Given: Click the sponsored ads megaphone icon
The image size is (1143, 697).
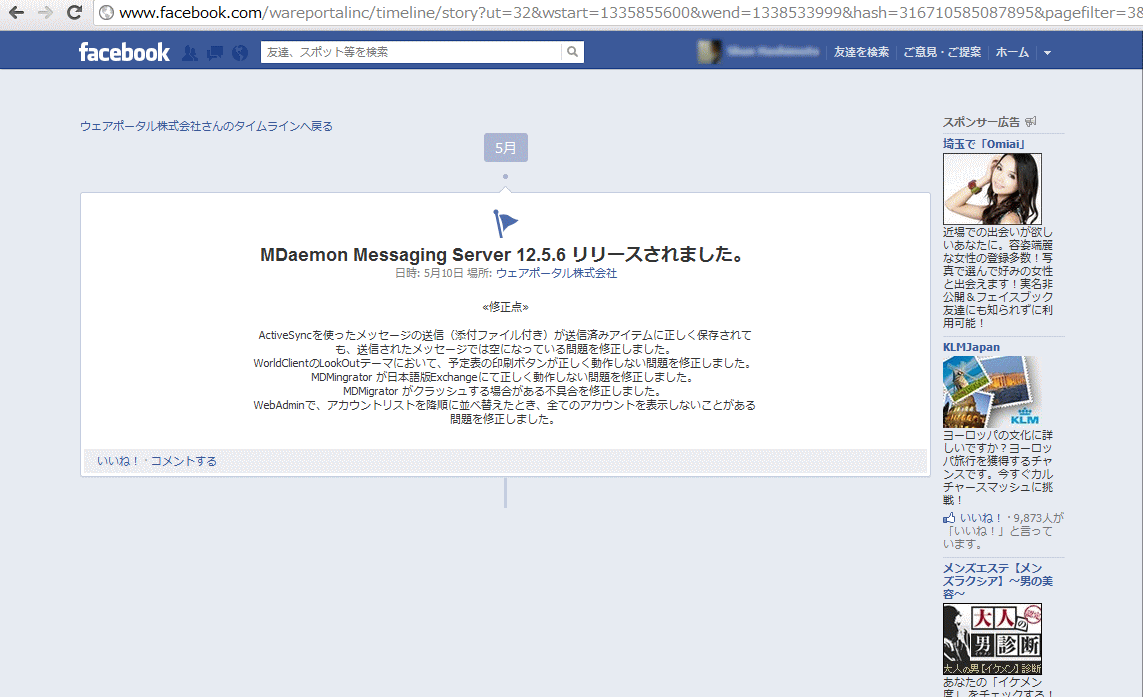Looking at the screenshot, I should point(1030,122).
